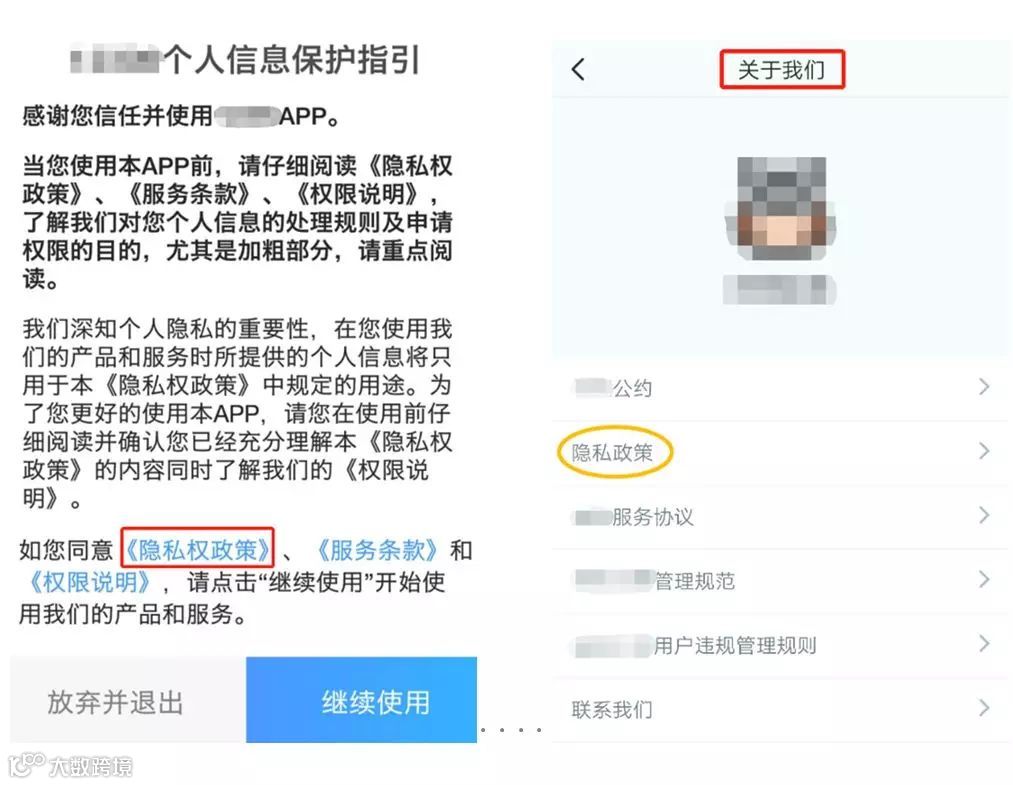Image resolution: width=1013 pixels, height=785 pixels.
Task: Click the 隐私政策 row chevron arrow
Action: pyautogui.click(x=984, y=451)
